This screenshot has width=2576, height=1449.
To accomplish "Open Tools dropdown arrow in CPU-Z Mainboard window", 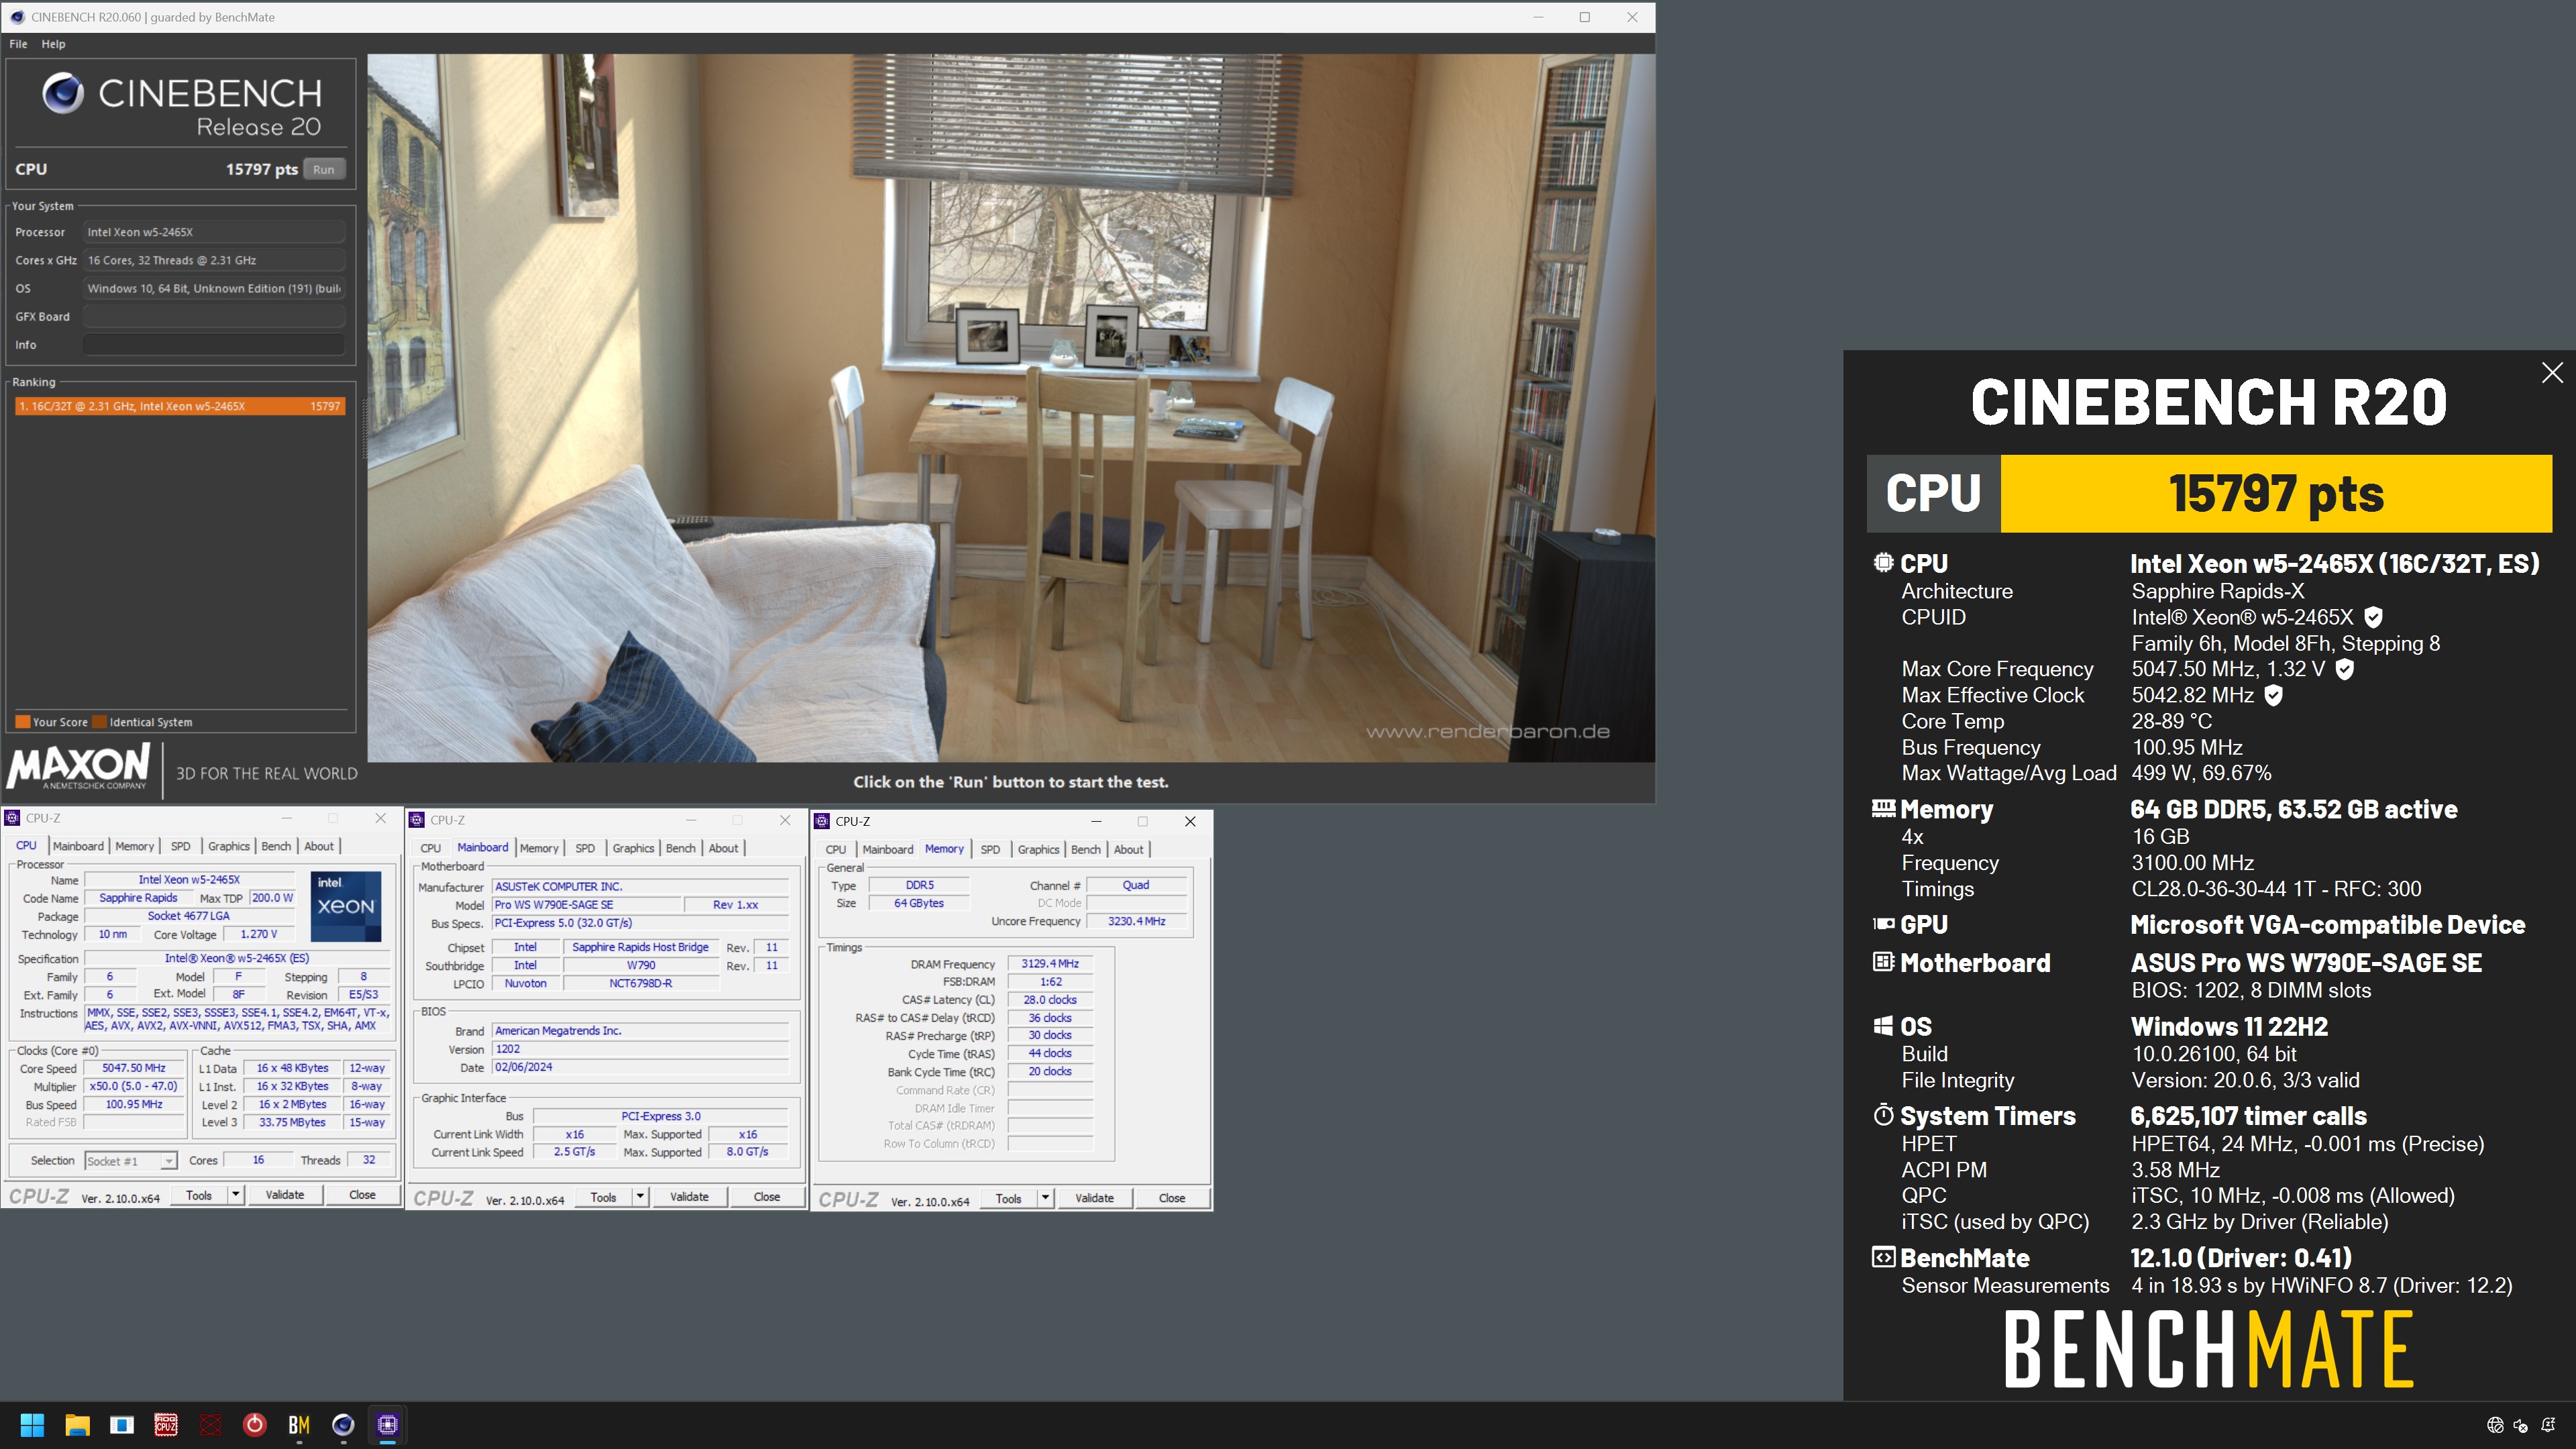I will coord(640,1197).
